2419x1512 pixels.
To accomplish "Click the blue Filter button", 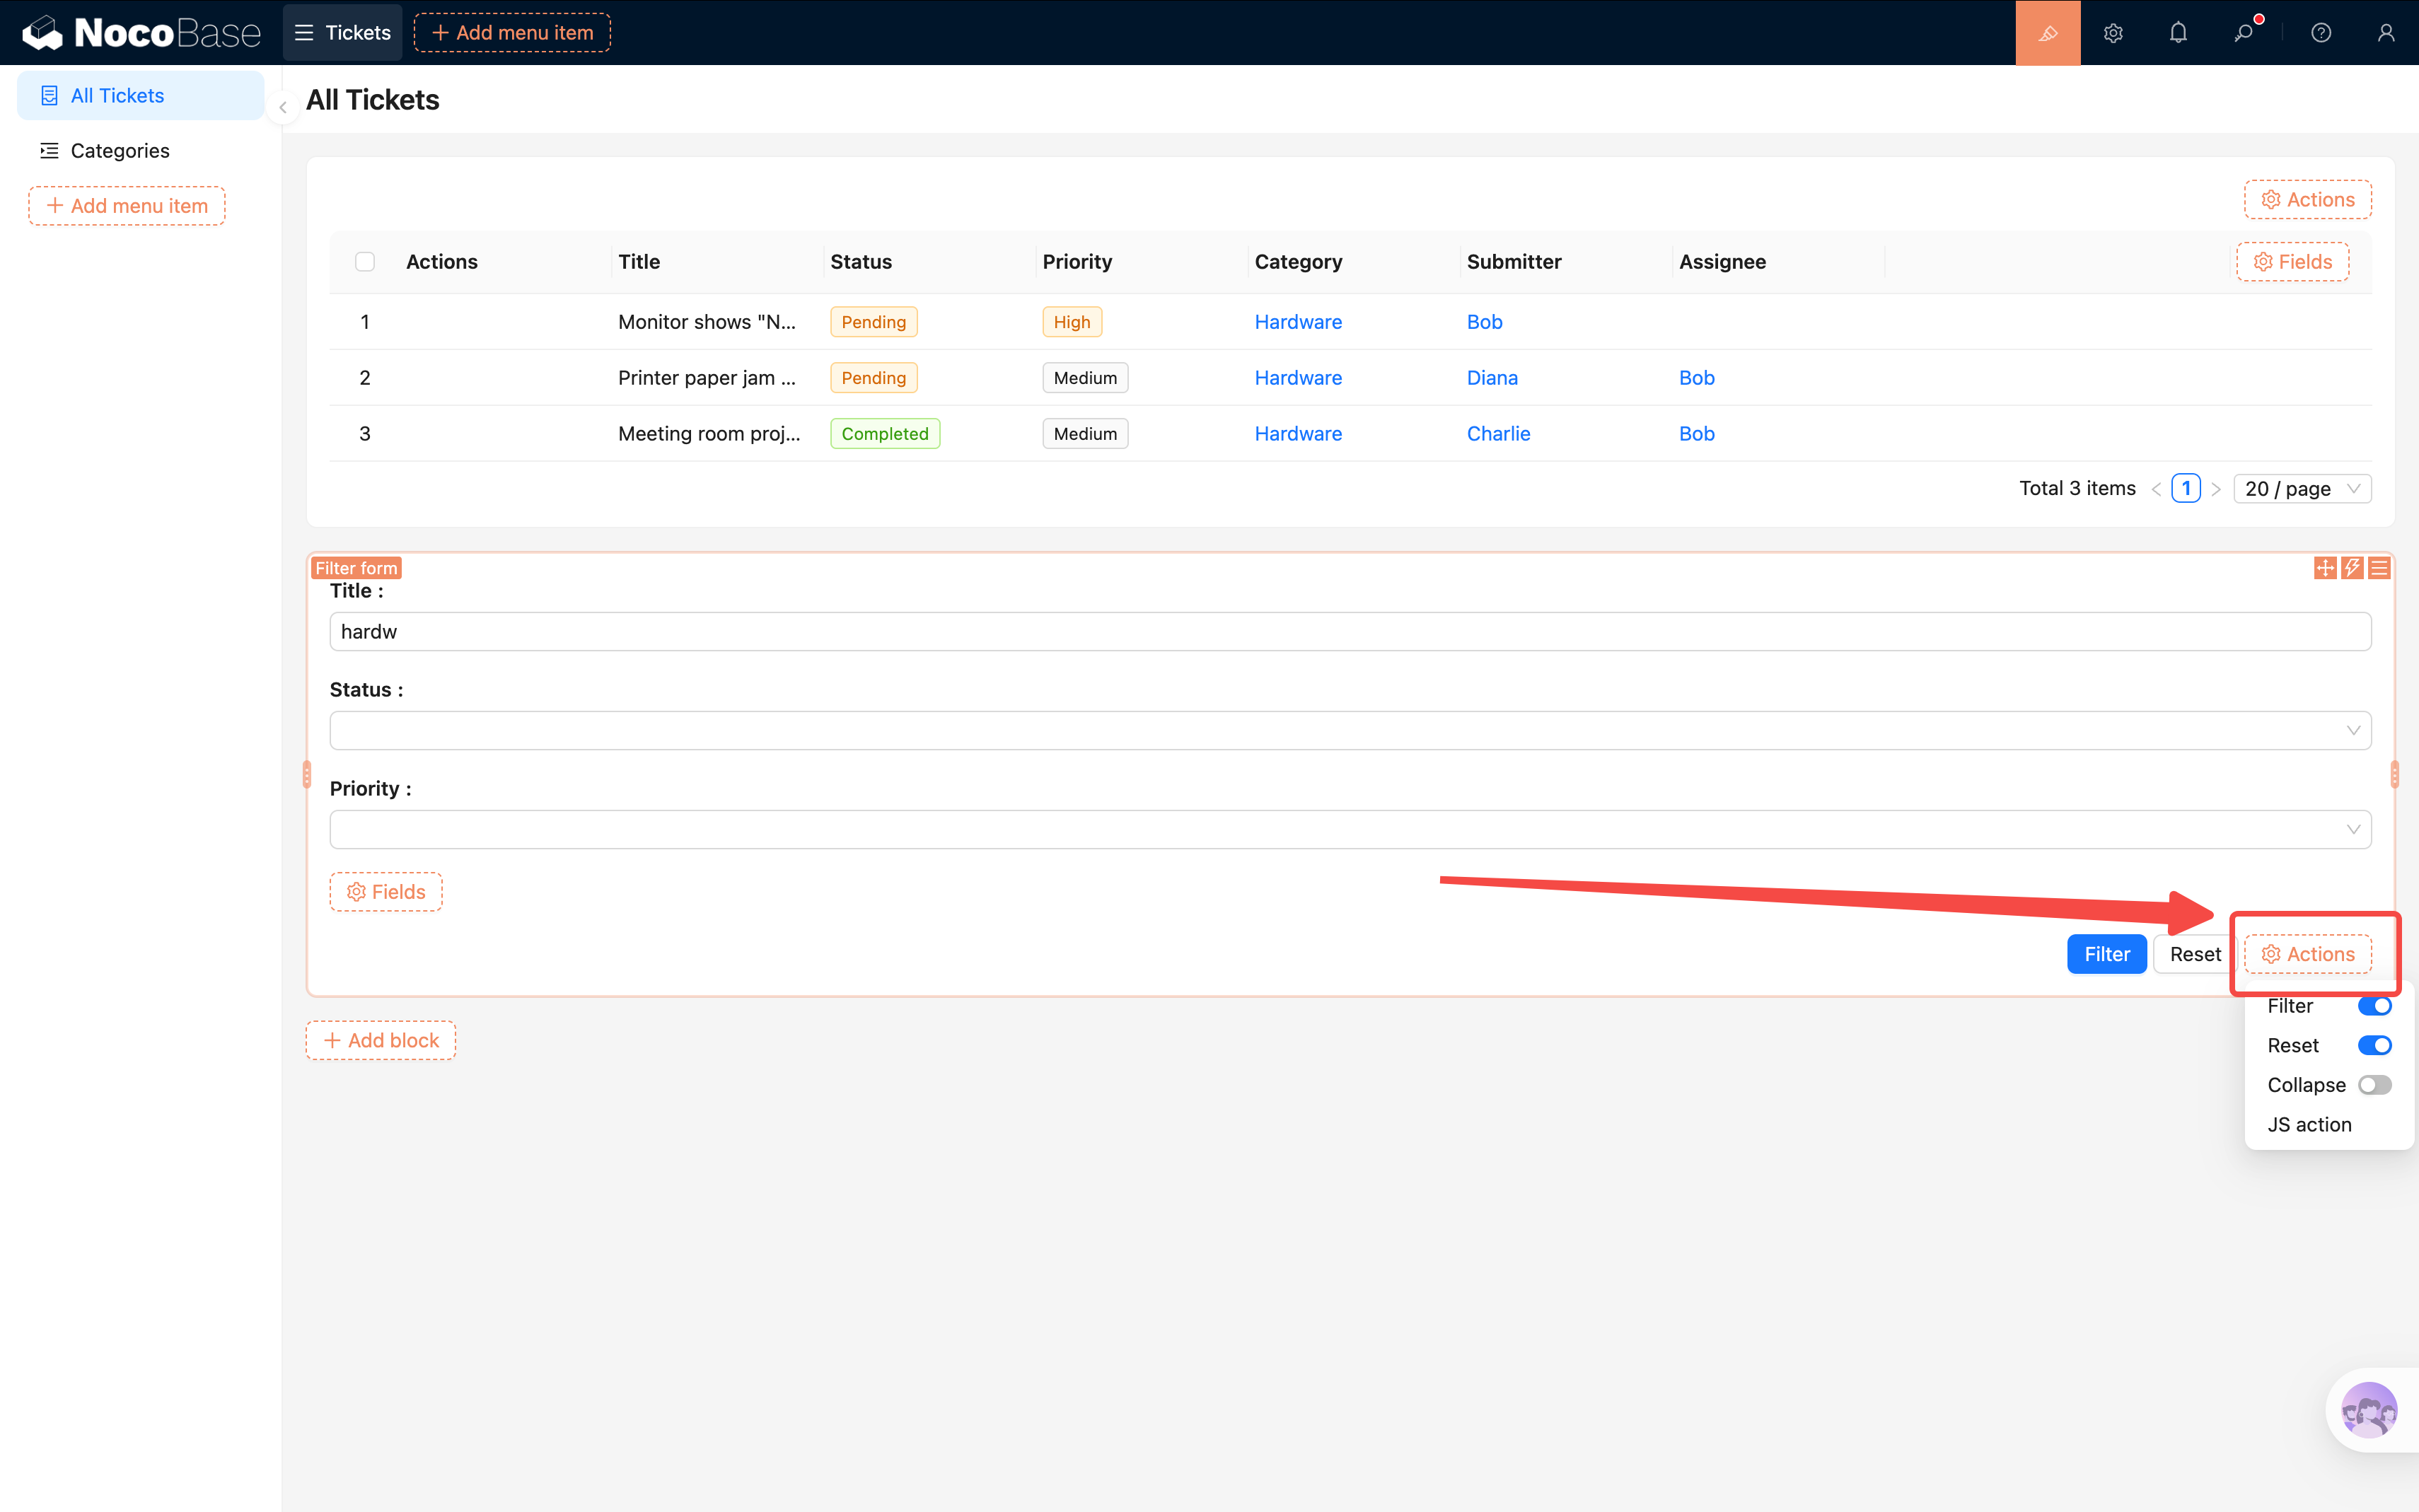I will (x=2106, y=954).
